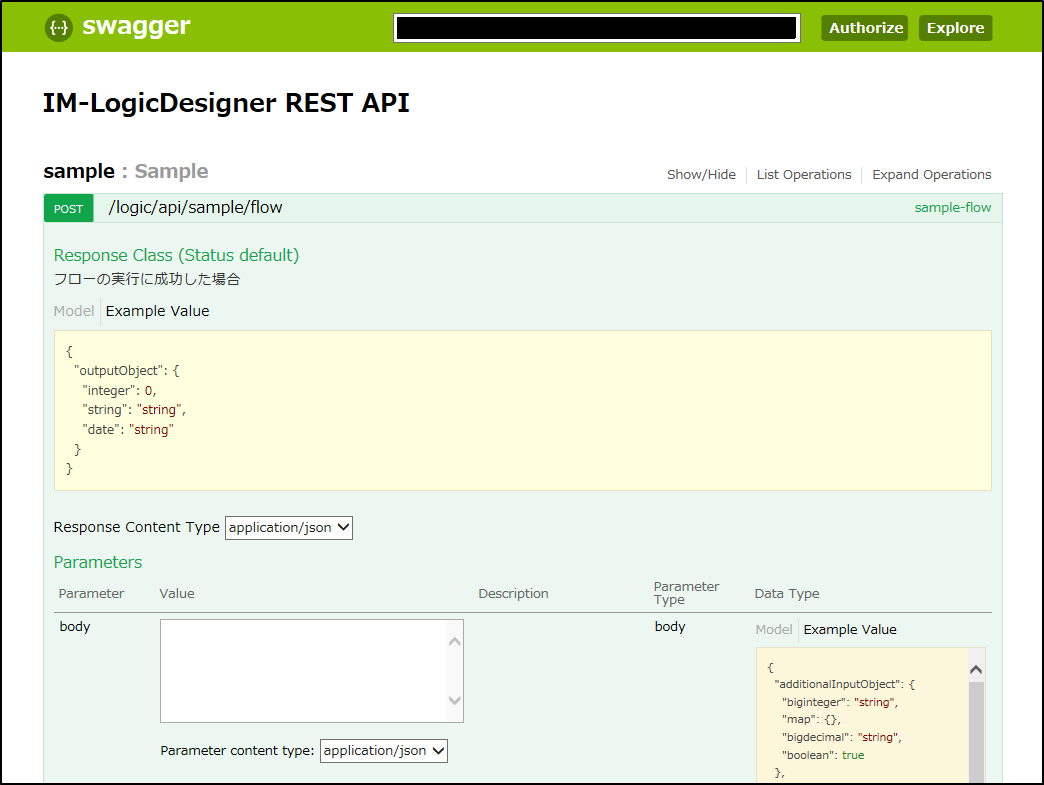The height and width of the screenshot is (785, 1044).
Task: Select body Data Type Example Value tab
Action: point(850,629)
